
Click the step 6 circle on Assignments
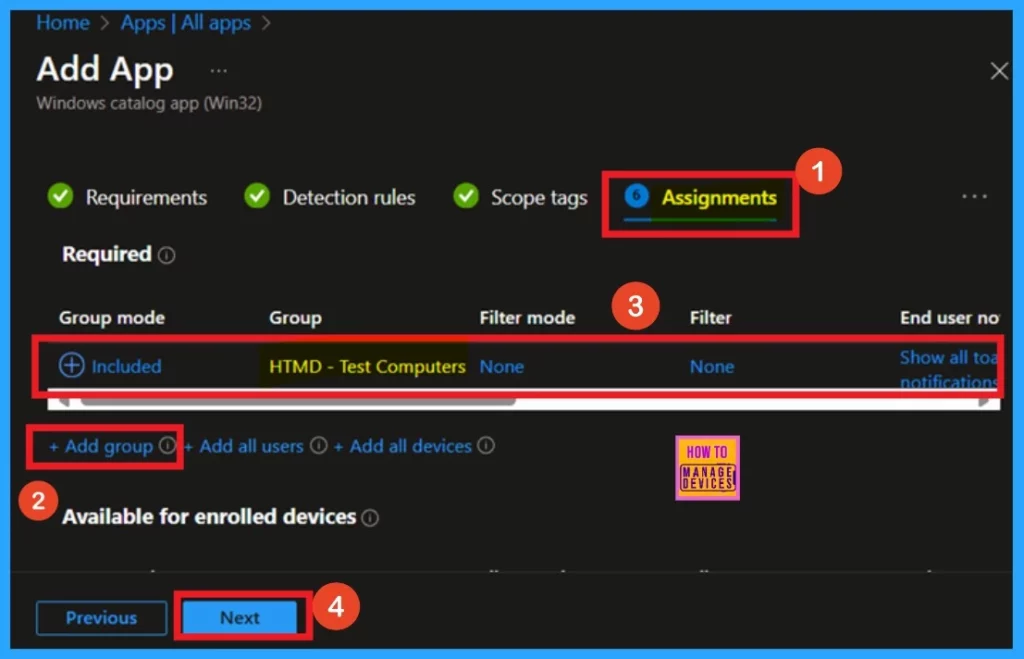coord(636,195)
